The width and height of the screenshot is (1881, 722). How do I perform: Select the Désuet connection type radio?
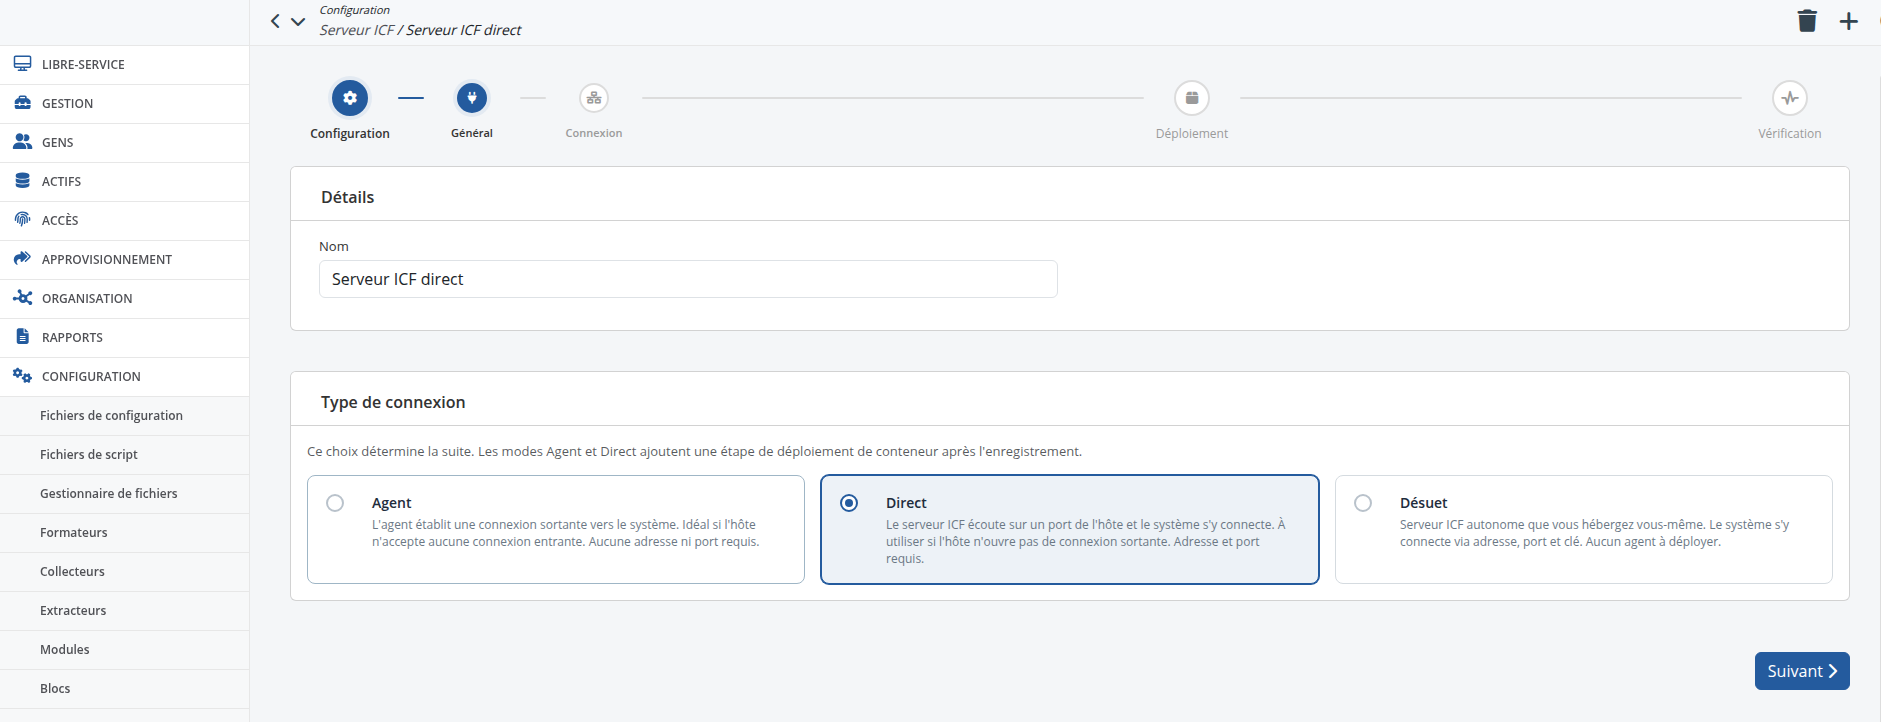tap(1363, 503)
